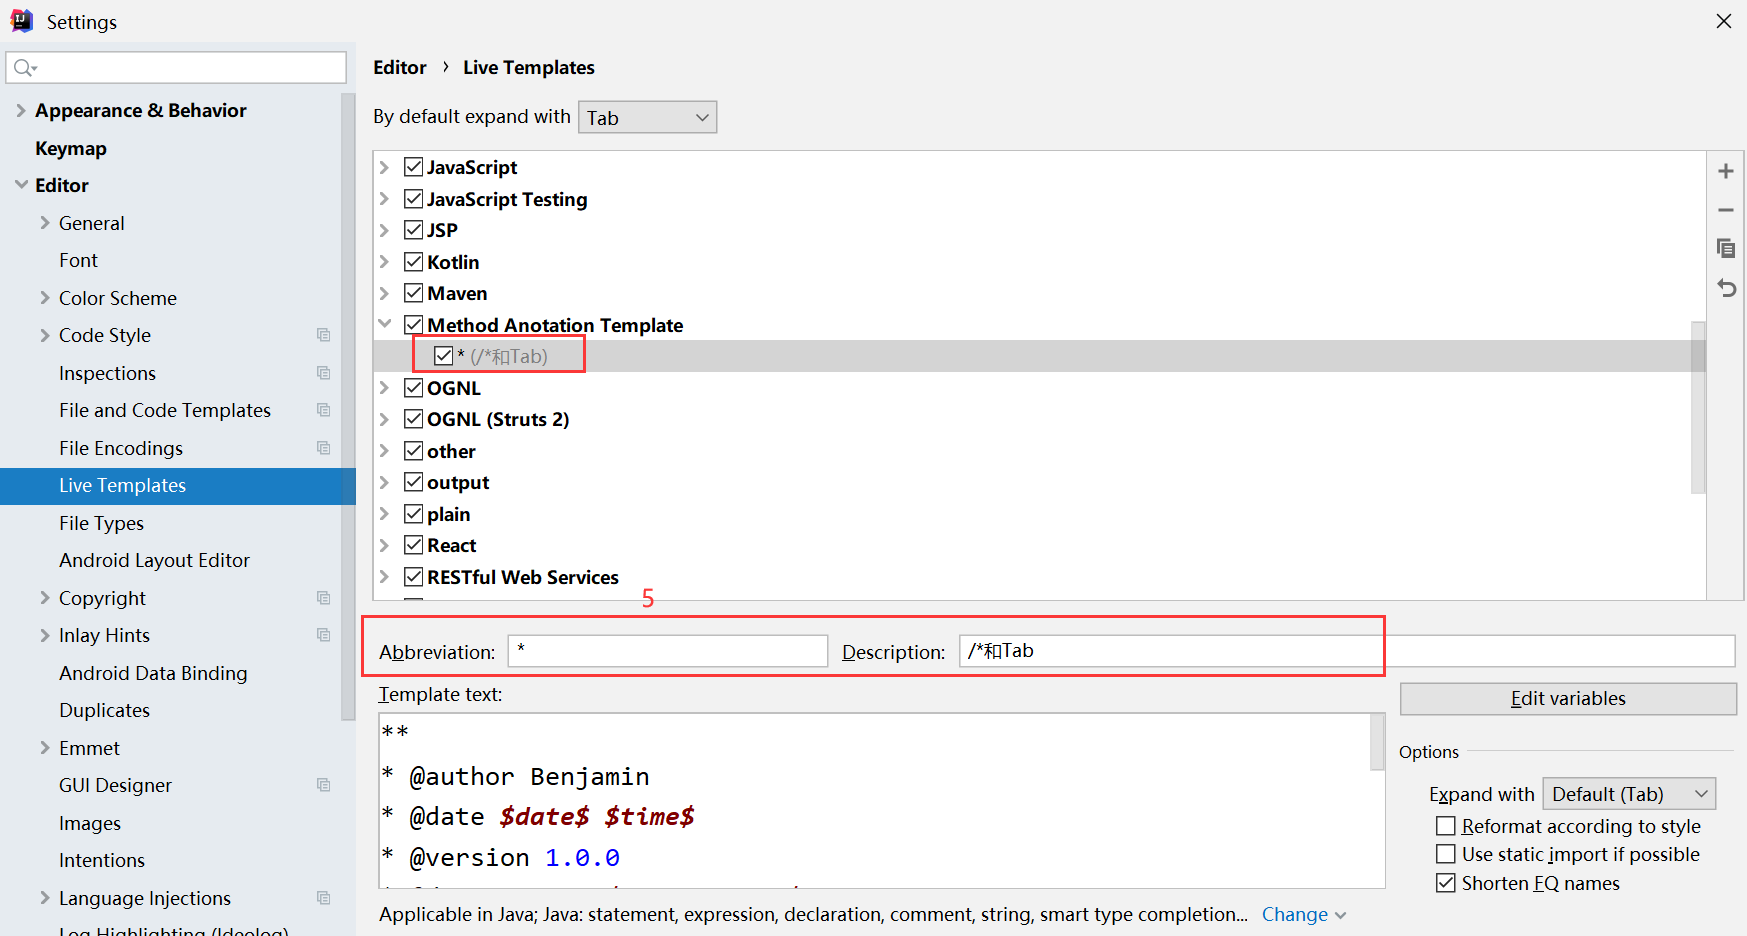The image size is (1747, 936).
Task: Click inside the Template text editor
Action: tap(875, 800)
